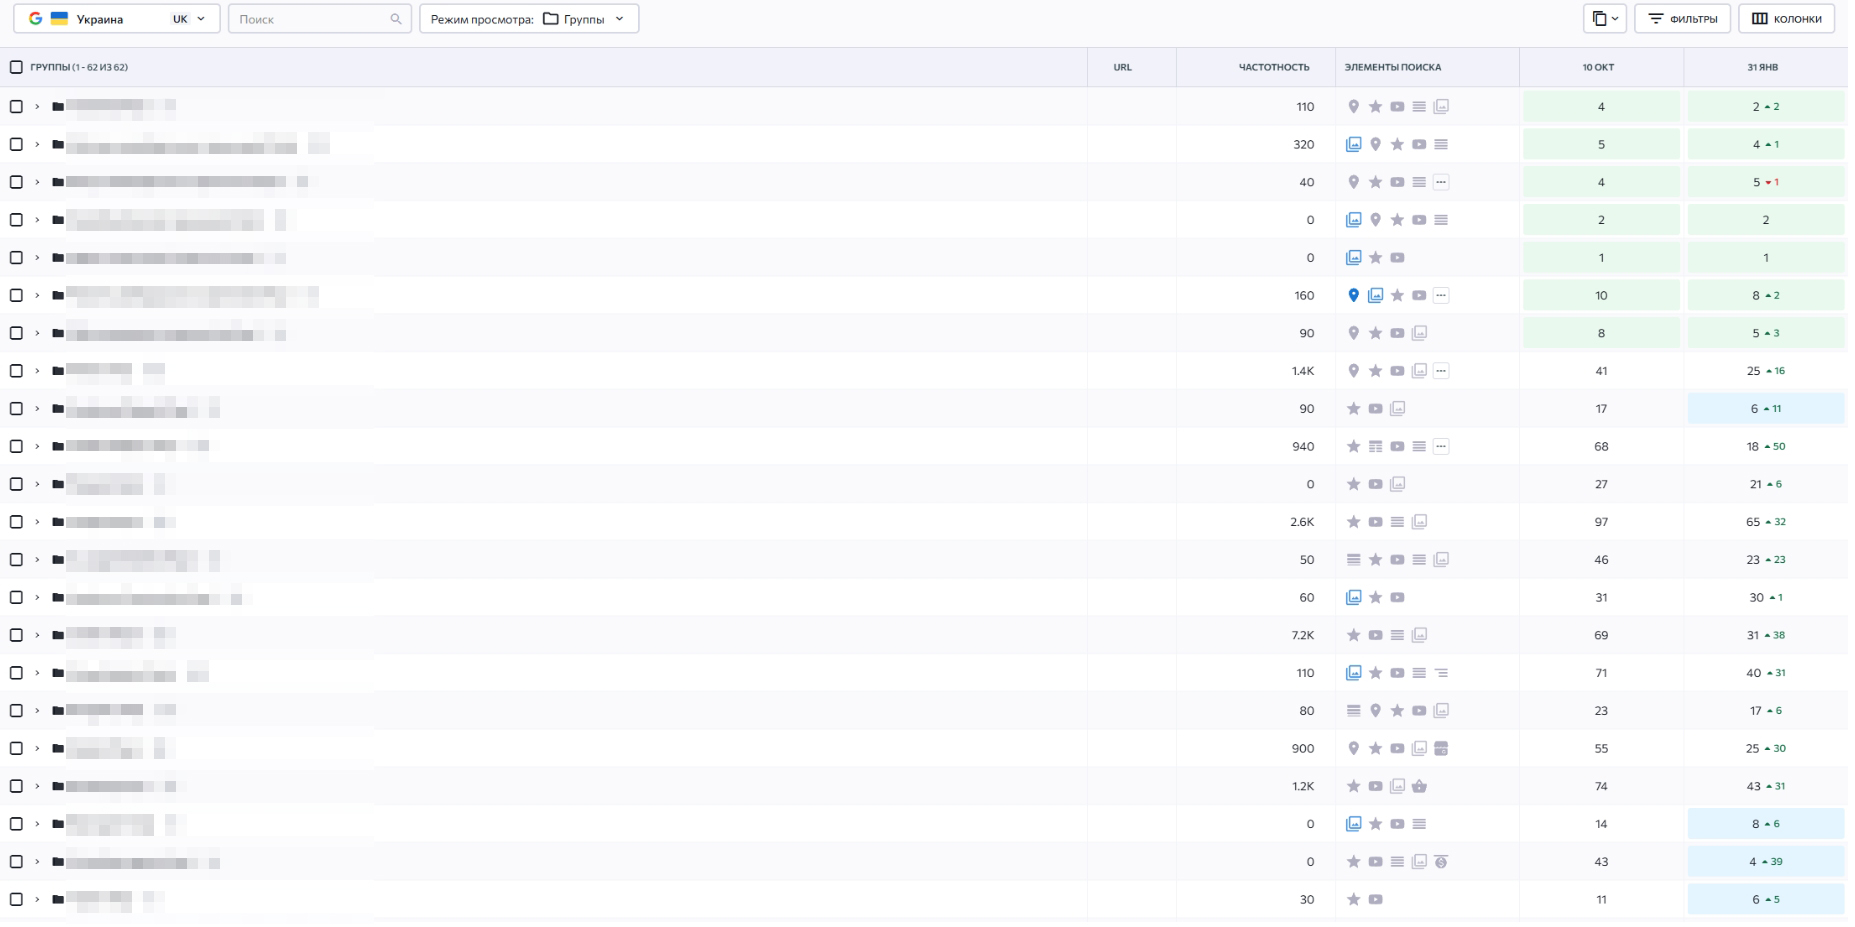This screenshot has height=927, width=1855.
Task: Click the star icon in the 7.2K frequency row
Action: [x=1354, y=635]
